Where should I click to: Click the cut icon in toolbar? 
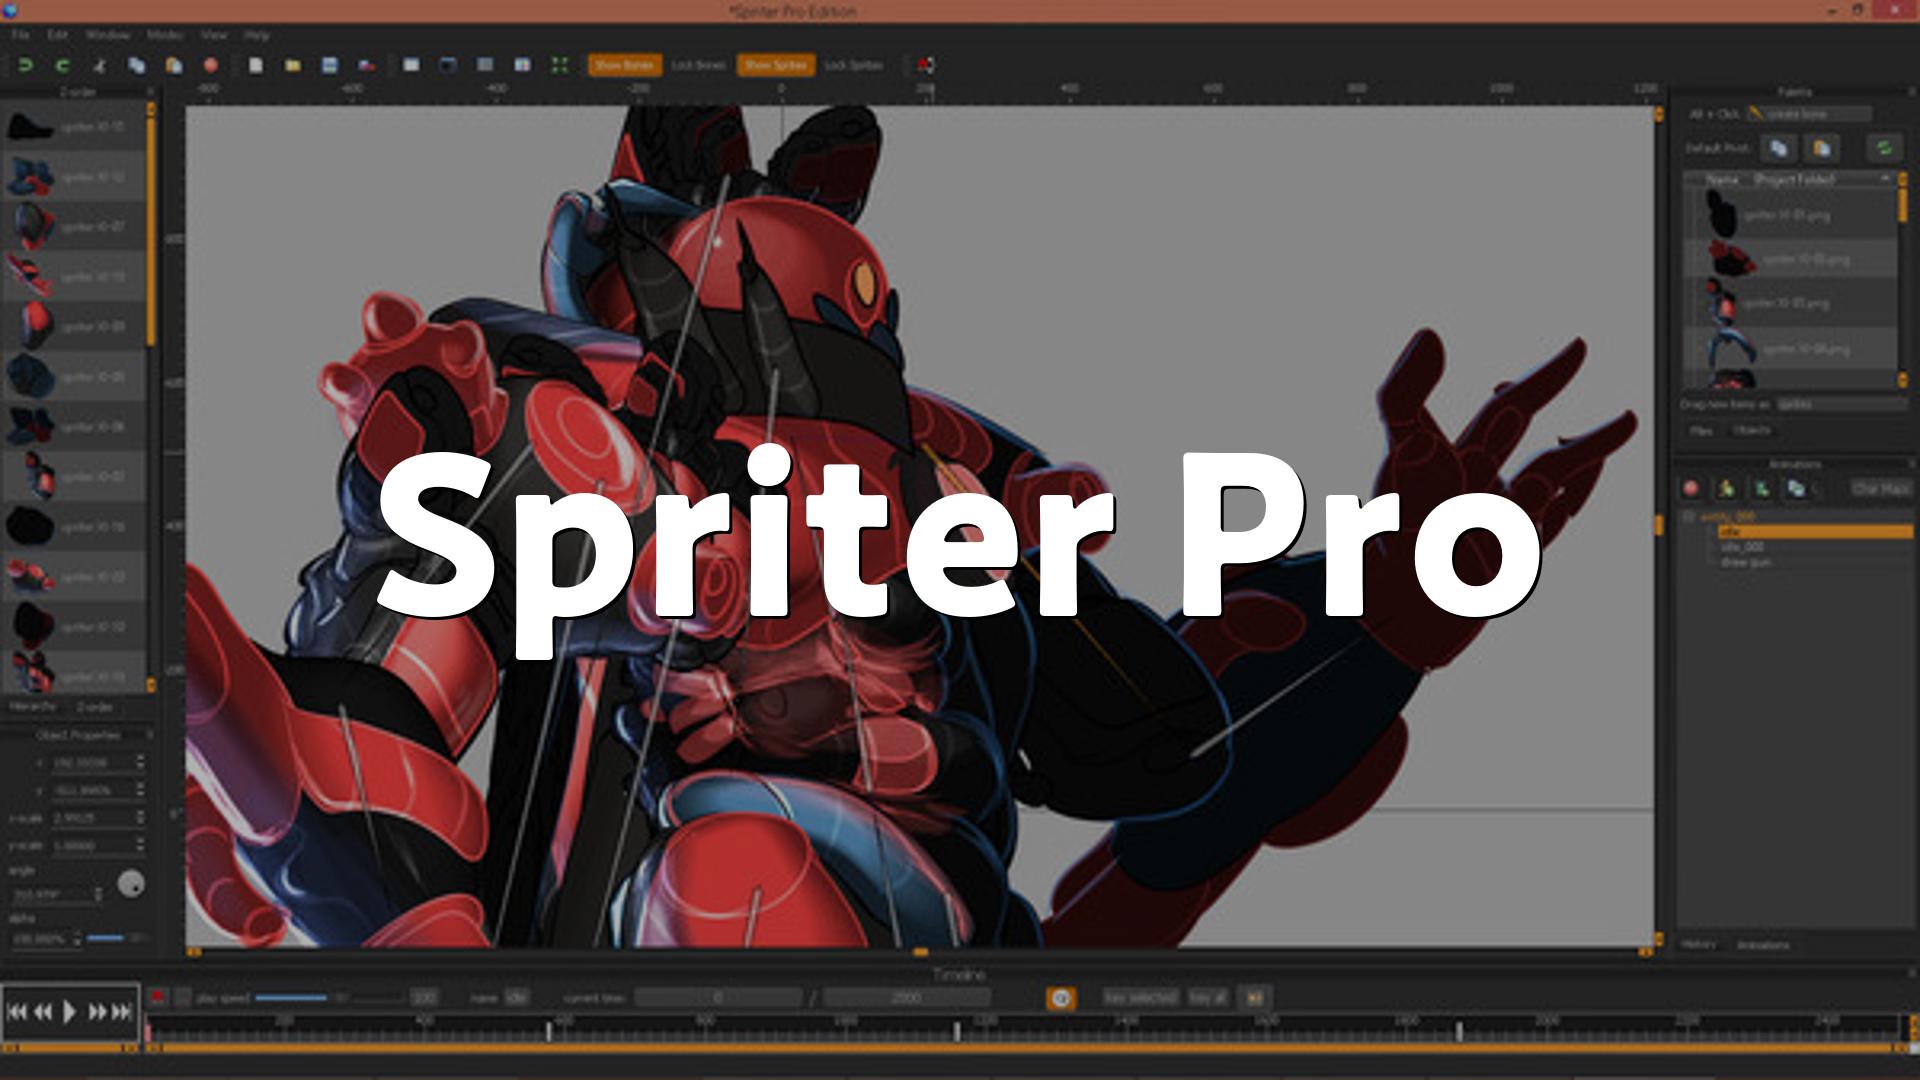[x=99, y=65]
